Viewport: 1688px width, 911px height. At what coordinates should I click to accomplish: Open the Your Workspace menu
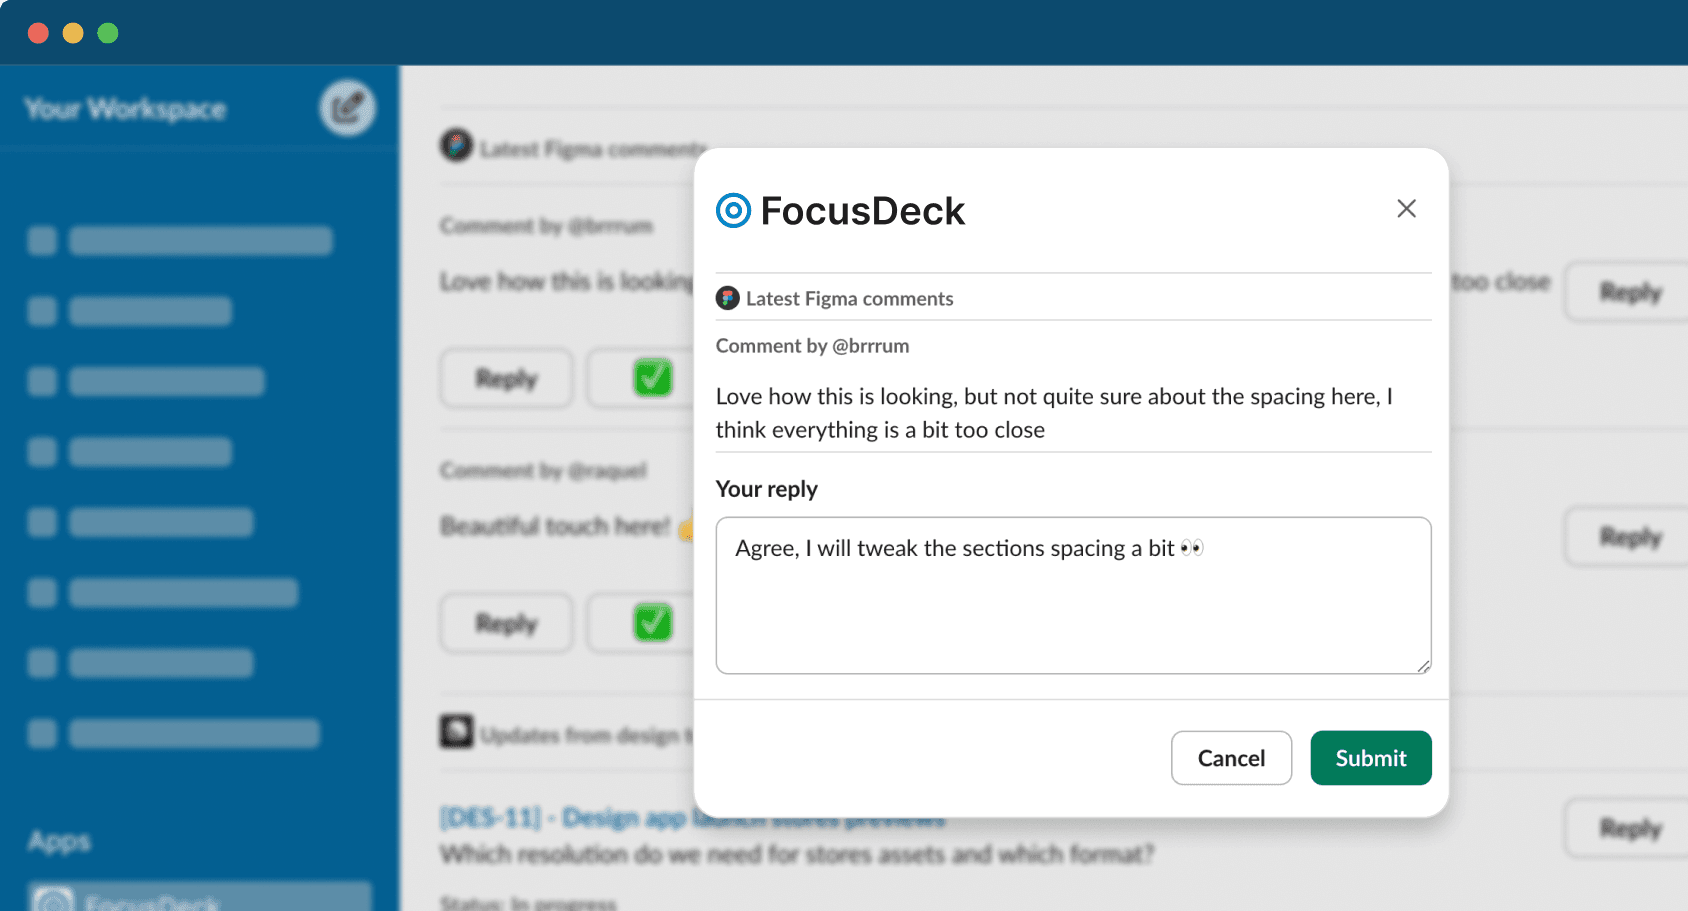pos(125,109)
